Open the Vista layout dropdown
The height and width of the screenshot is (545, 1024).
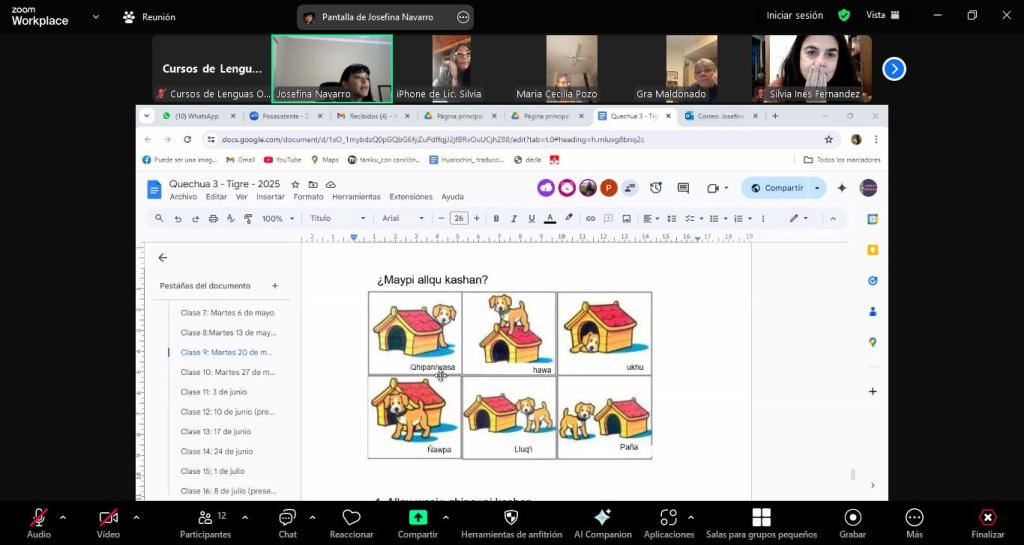click(x=882, y=15)
